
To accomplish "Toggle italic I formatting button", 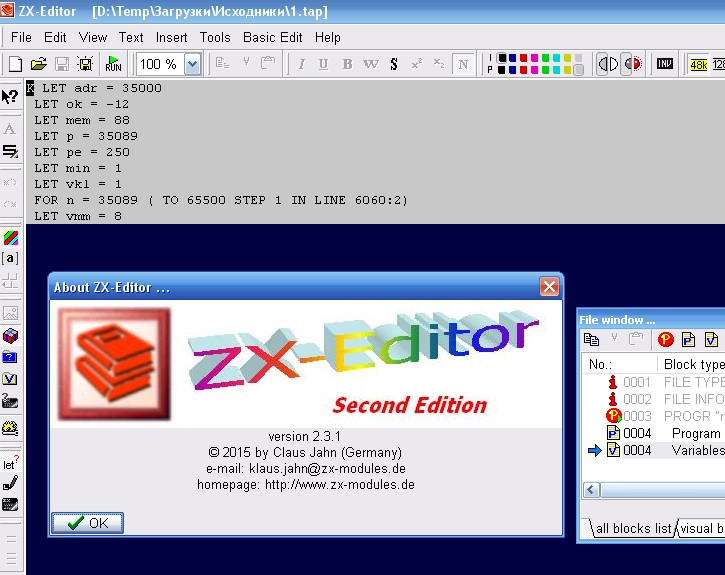I will pos(301,64).
